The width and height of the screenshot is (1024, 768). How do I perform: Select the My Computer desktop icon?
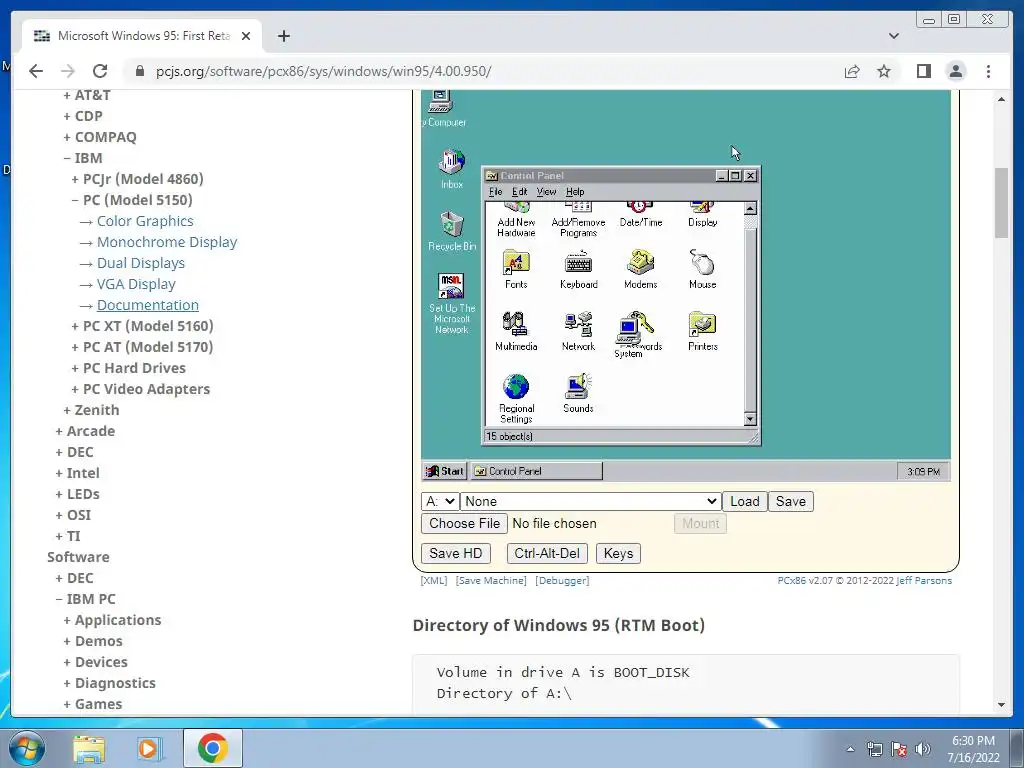pyautogui.click(x=444, y=108)
